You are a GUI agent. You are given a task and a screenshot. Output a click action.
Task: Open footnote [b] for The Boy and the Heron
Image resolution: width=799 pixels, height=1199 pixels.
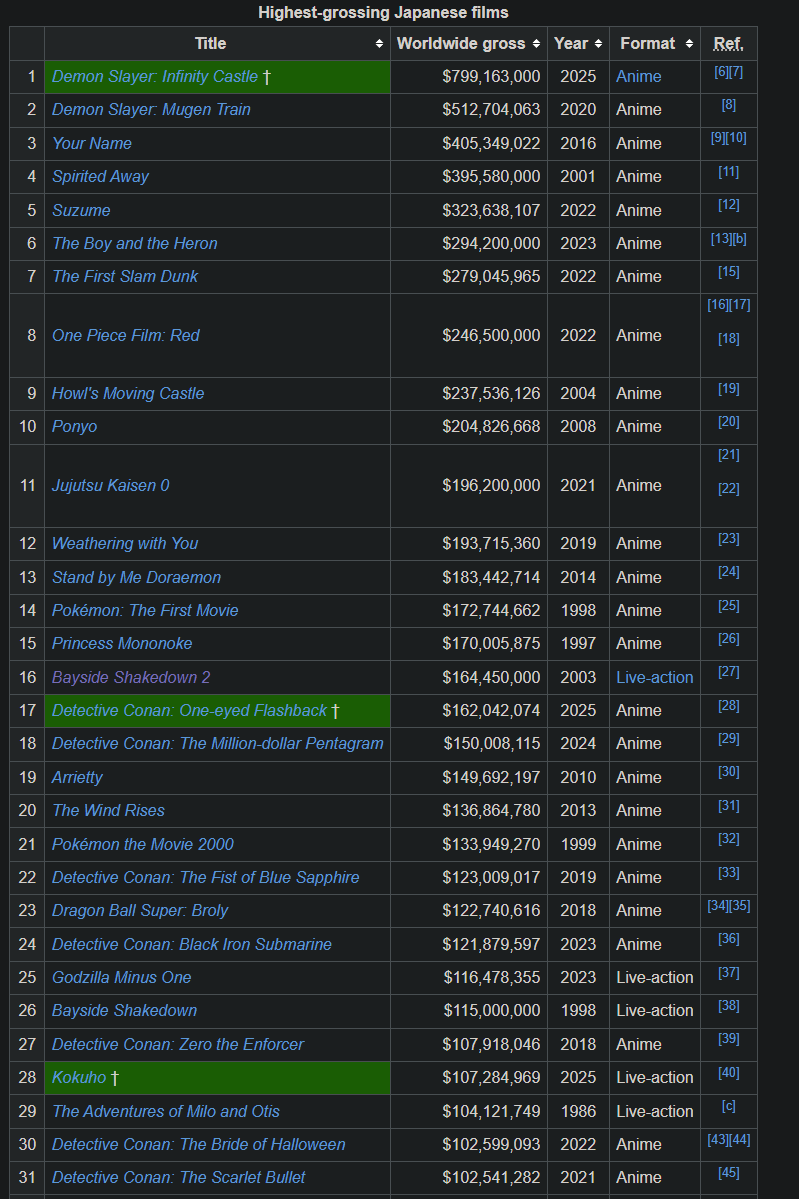pyautogui.click(x=739, y=239)
